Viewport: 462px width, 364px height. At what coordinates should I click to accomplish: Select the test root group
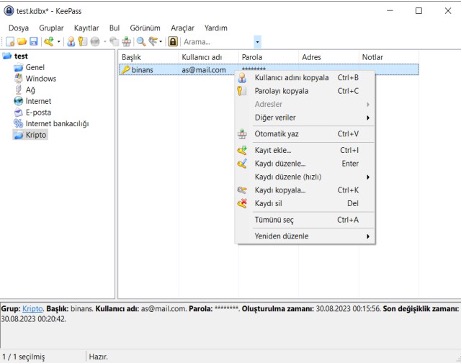[21, 56]
